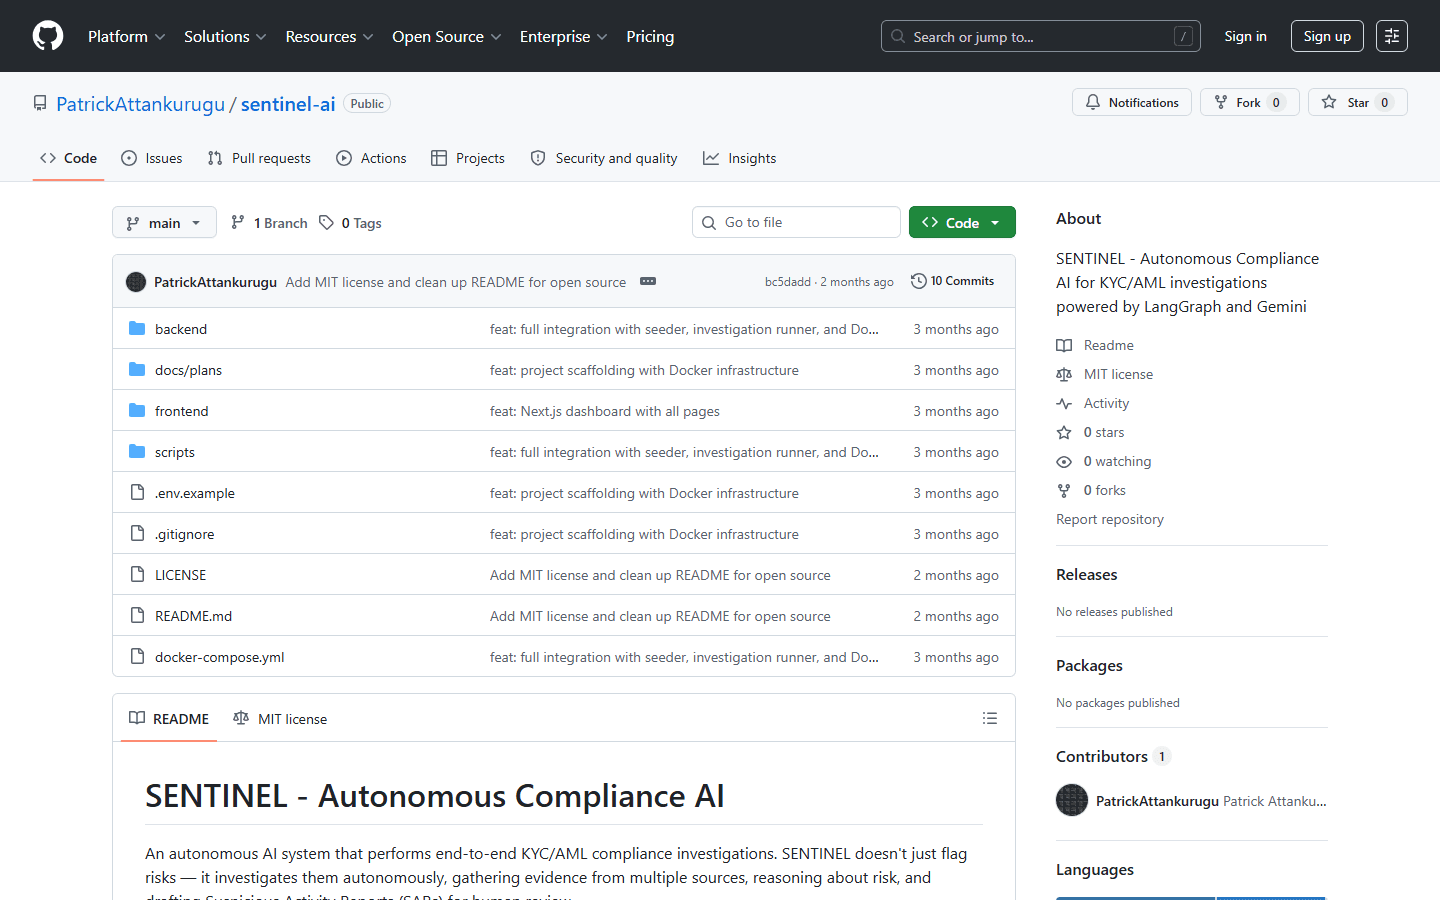Expand the Resources menu
Viewport: 1440px width, 900px height.
pyautogui.click(x=329, y=36)
